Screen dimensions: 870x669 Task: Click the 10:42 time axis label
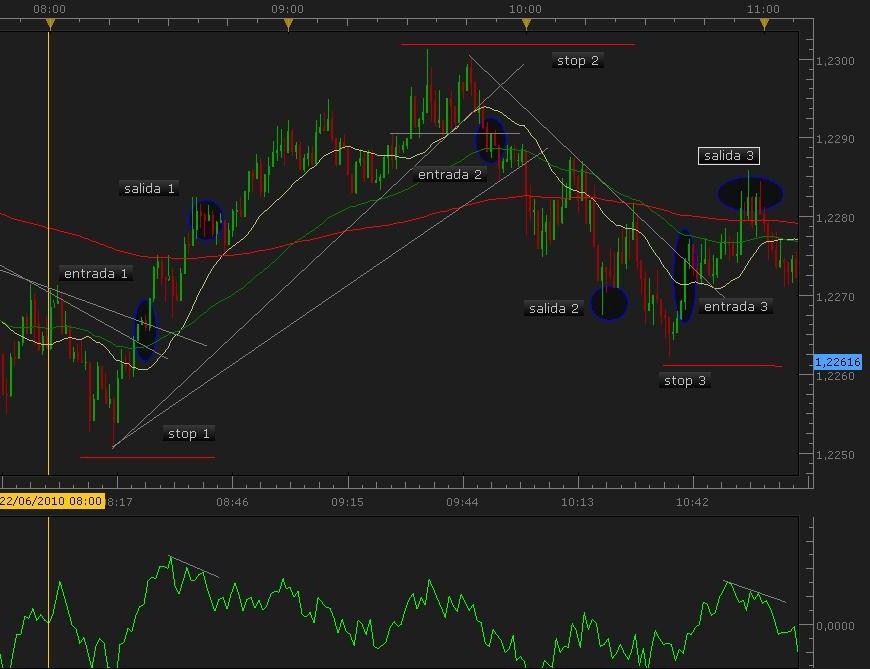pyautogui.click(x=692, y=502)
